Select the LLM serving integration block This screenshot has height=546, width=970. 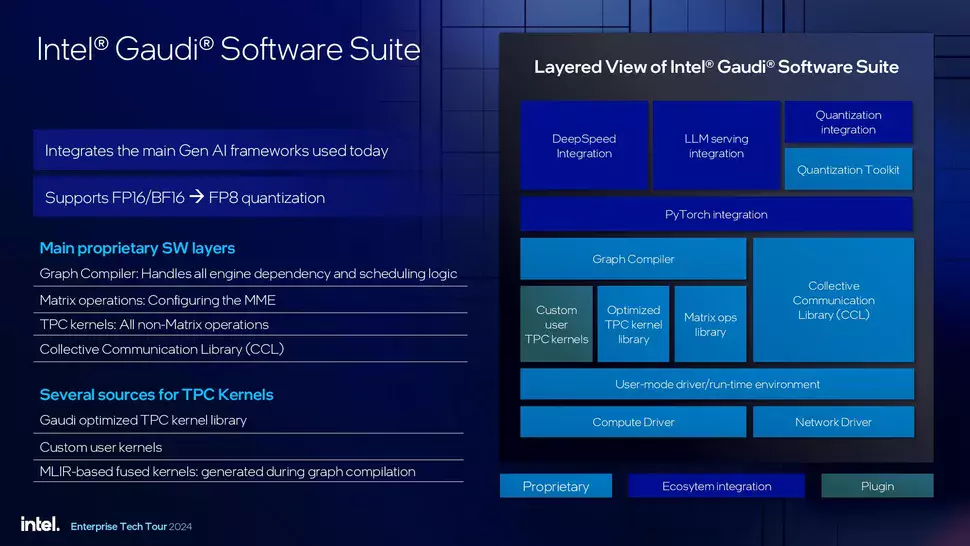coord(716,145)
